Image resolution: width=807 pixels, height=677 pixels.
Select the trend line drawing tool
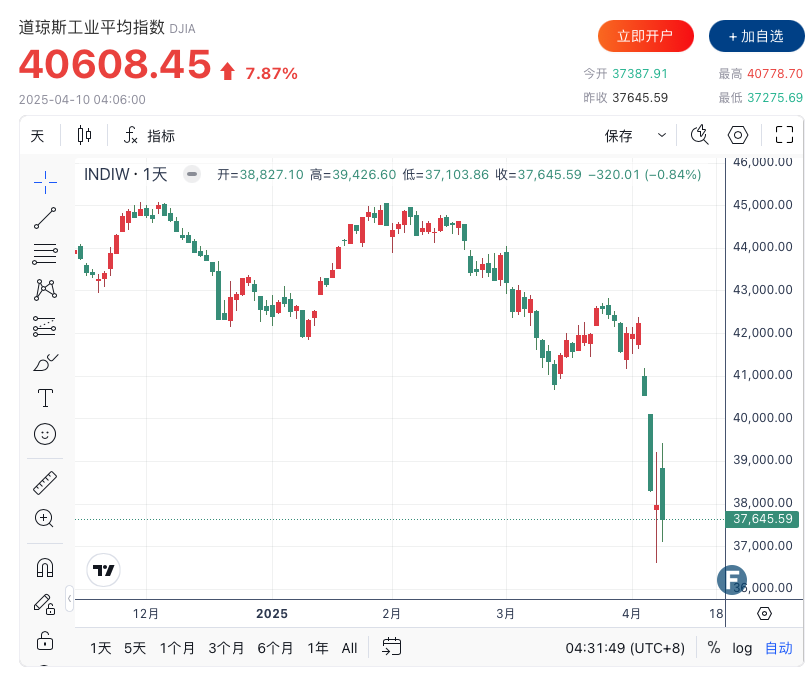click(x=45, y=217)
